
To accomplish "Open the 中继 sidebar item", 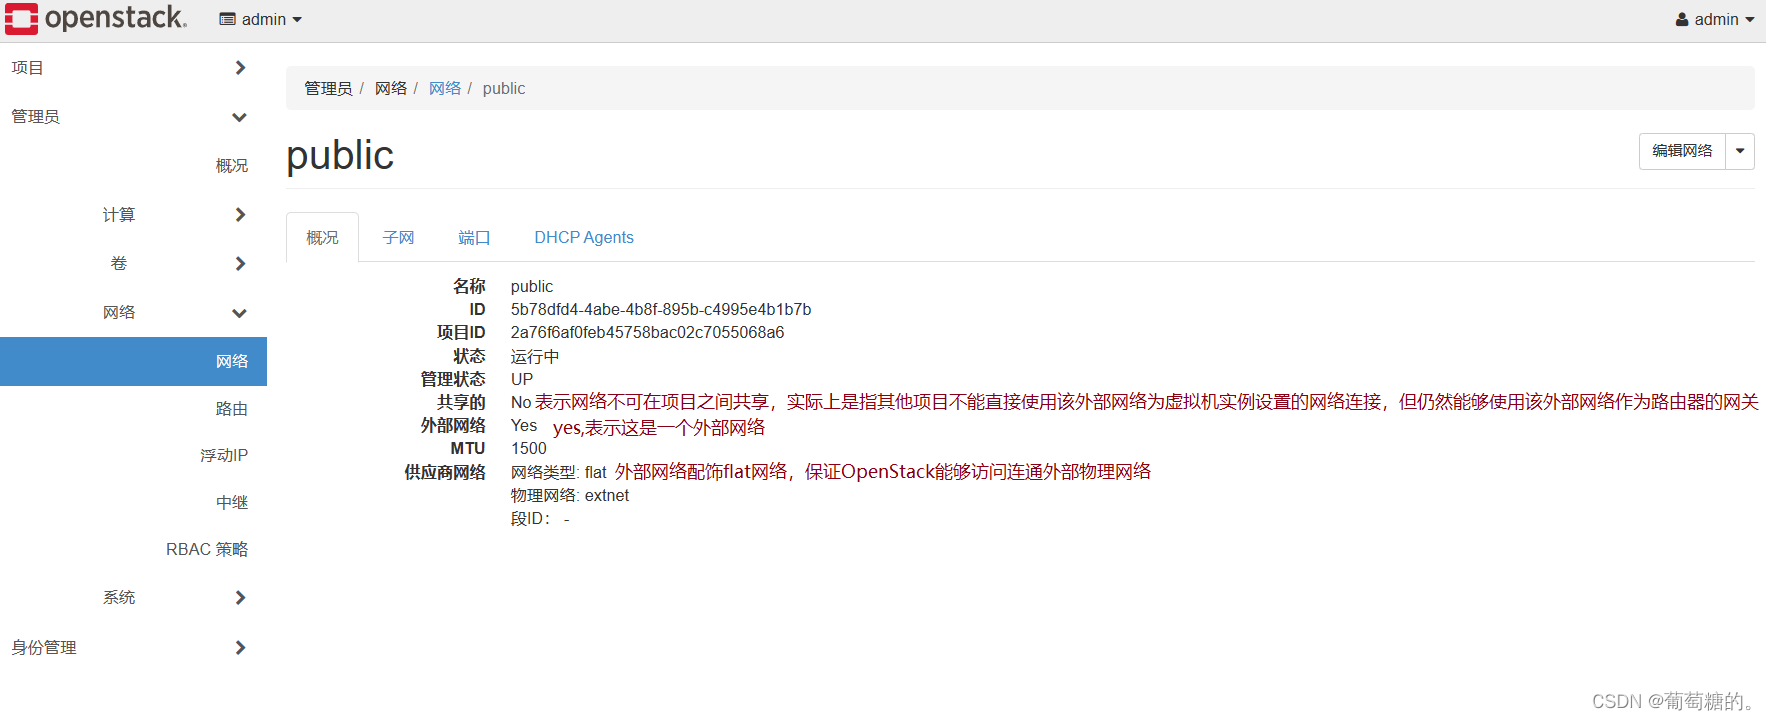I will (x=232, y=503).
